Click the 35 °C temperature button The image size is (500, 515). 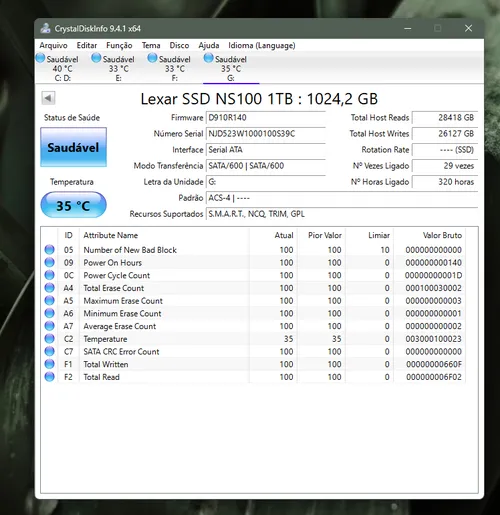tap(73, 205)
